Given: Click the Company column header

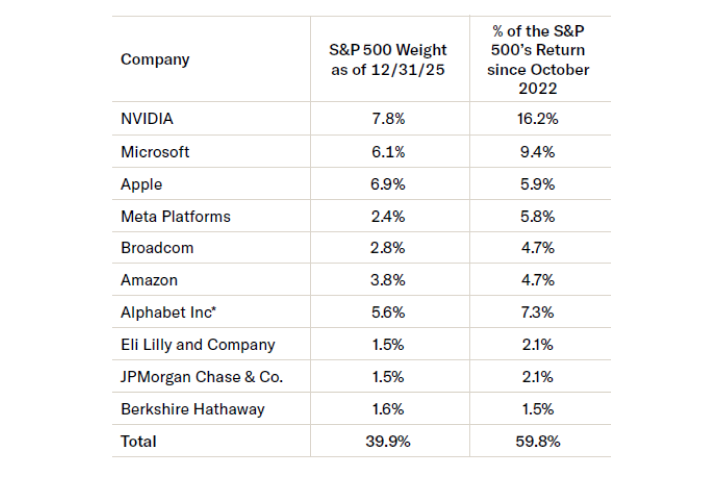Looking at the screenshot, I should click(x=155, y=59).
